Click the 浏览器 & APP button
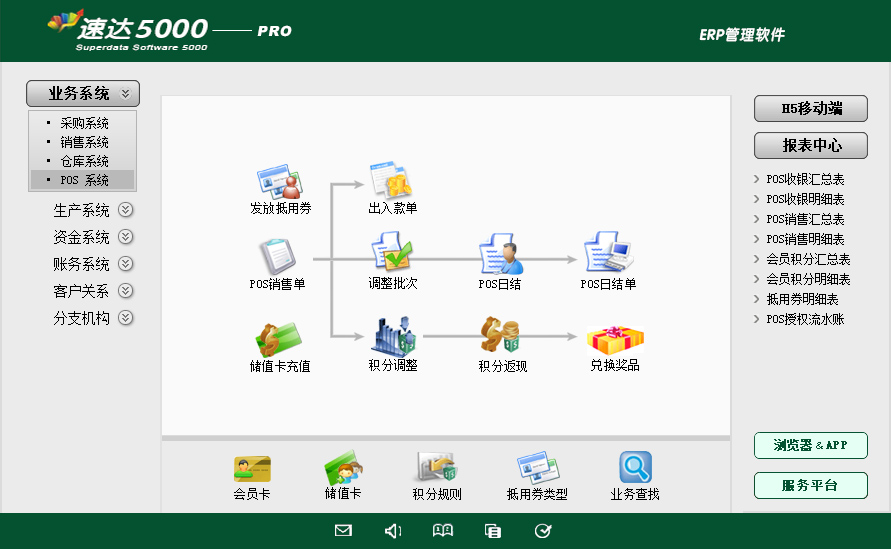Screen dimensions: 891x549 [811, 446]
